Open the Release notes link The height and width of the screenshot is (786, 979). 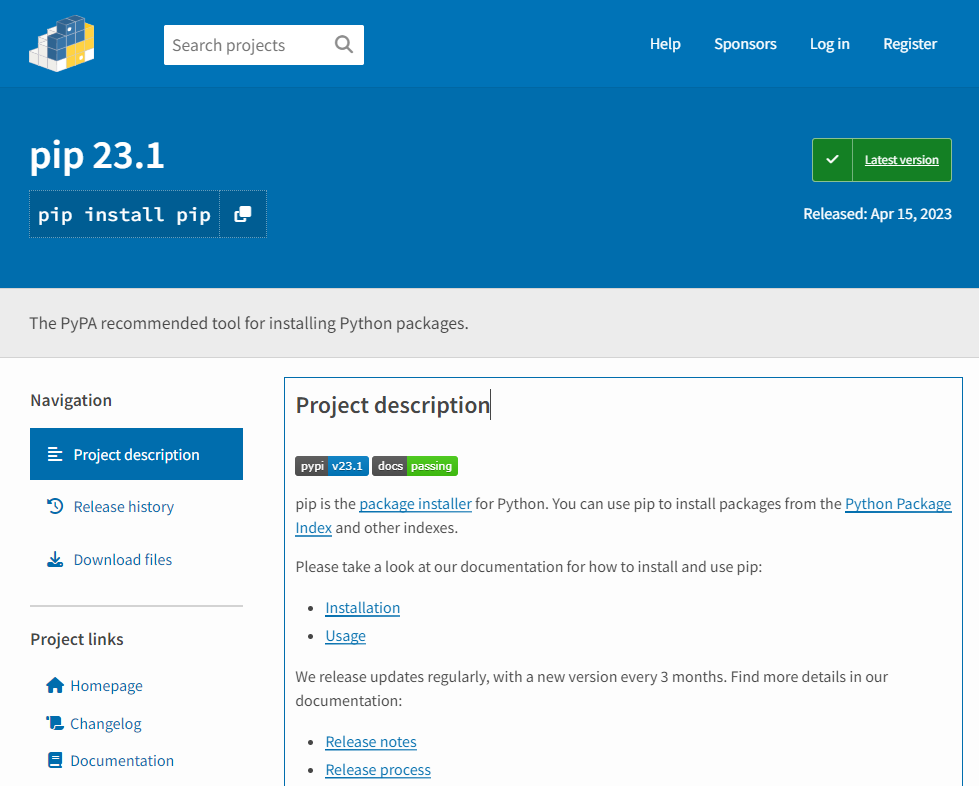[x=371, y=742]
